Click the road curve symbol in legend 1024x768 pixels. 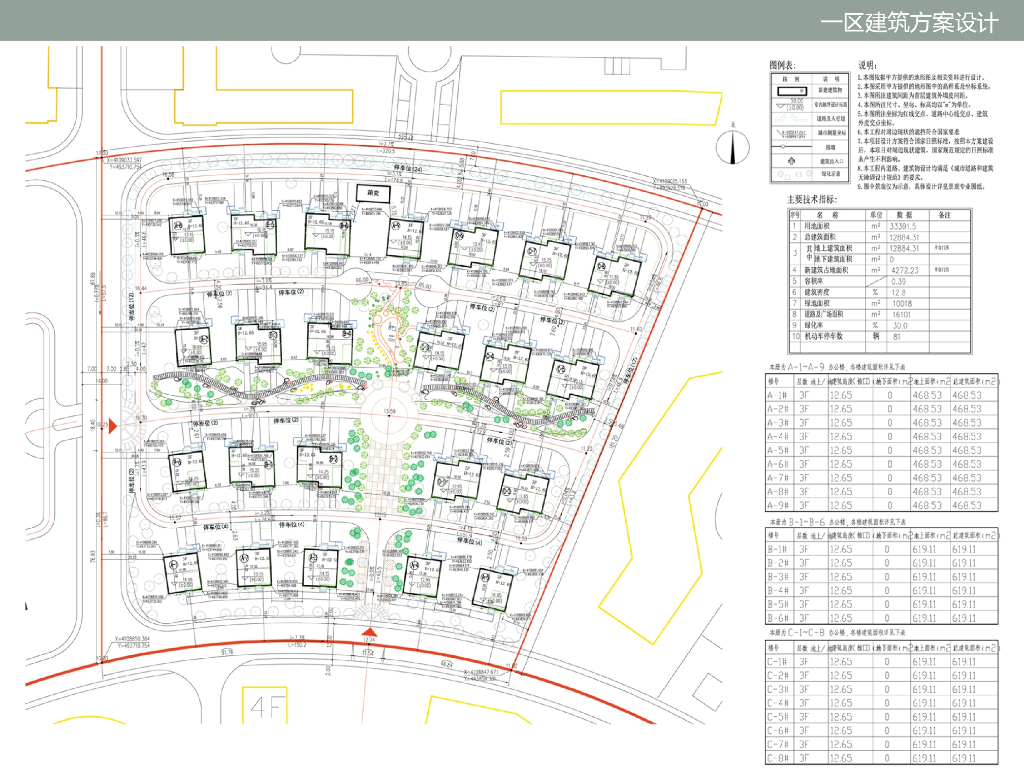click(x=792, y=119)
